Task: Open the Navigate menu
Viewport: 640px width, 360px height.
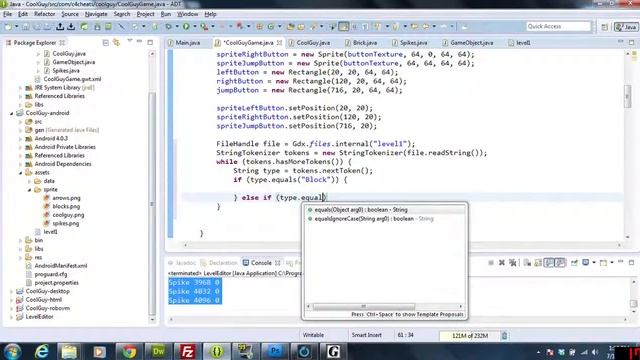Action: (96, 14)
